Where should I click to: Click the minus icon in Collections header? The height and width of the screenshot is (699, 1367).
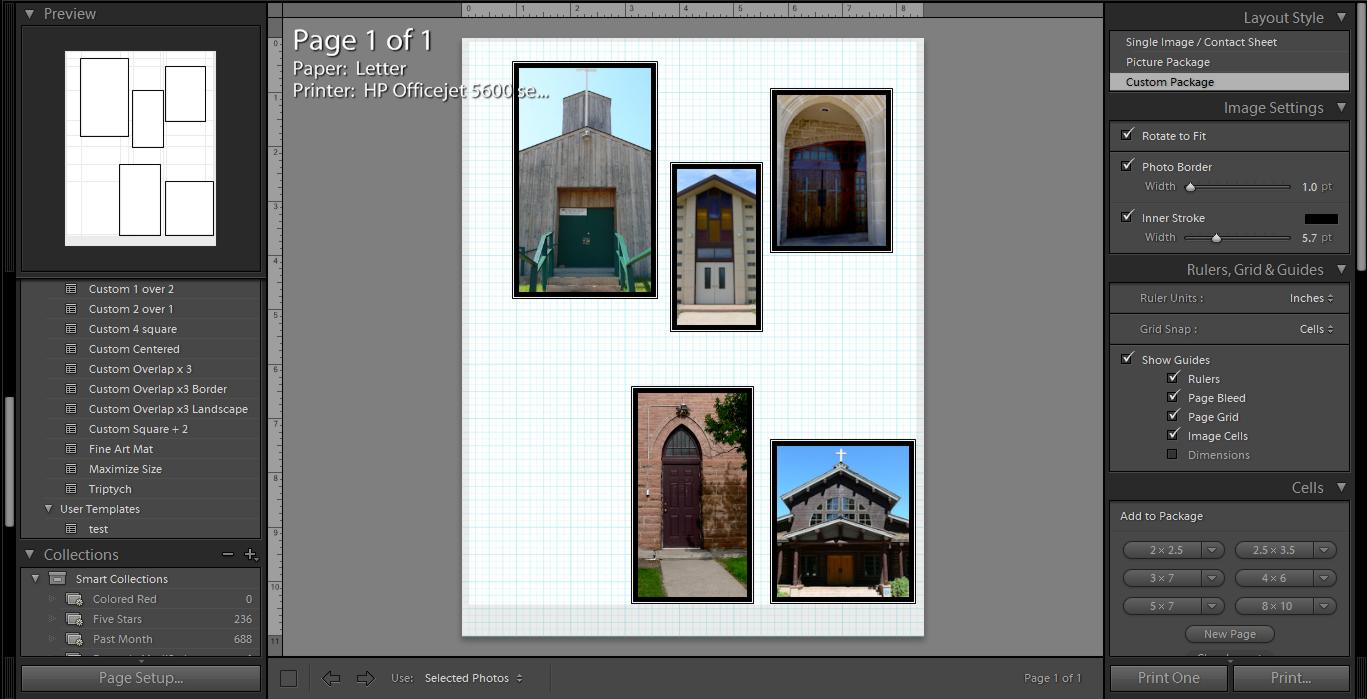coord(228,554)
